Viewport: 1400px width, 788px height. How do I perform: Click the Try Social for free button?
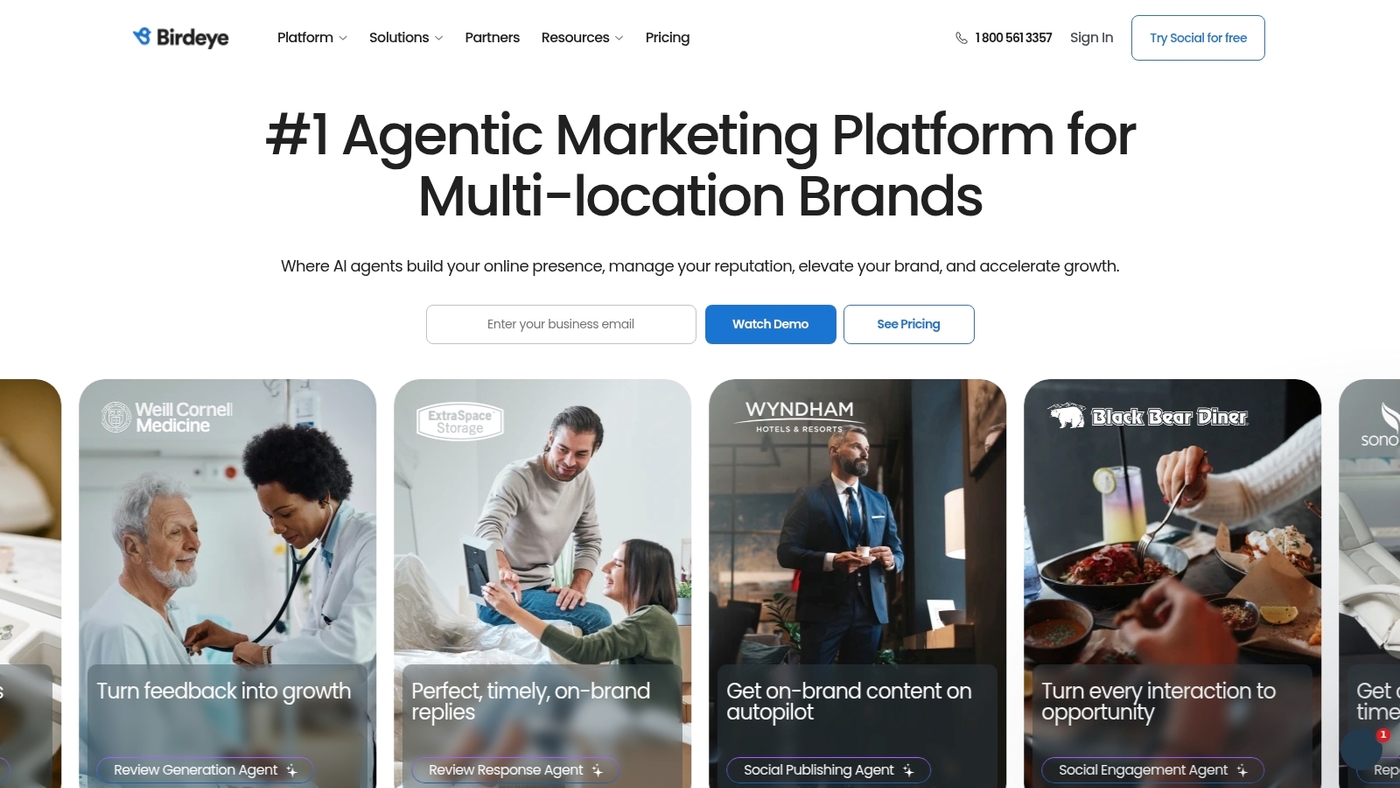coord(1198,38)
